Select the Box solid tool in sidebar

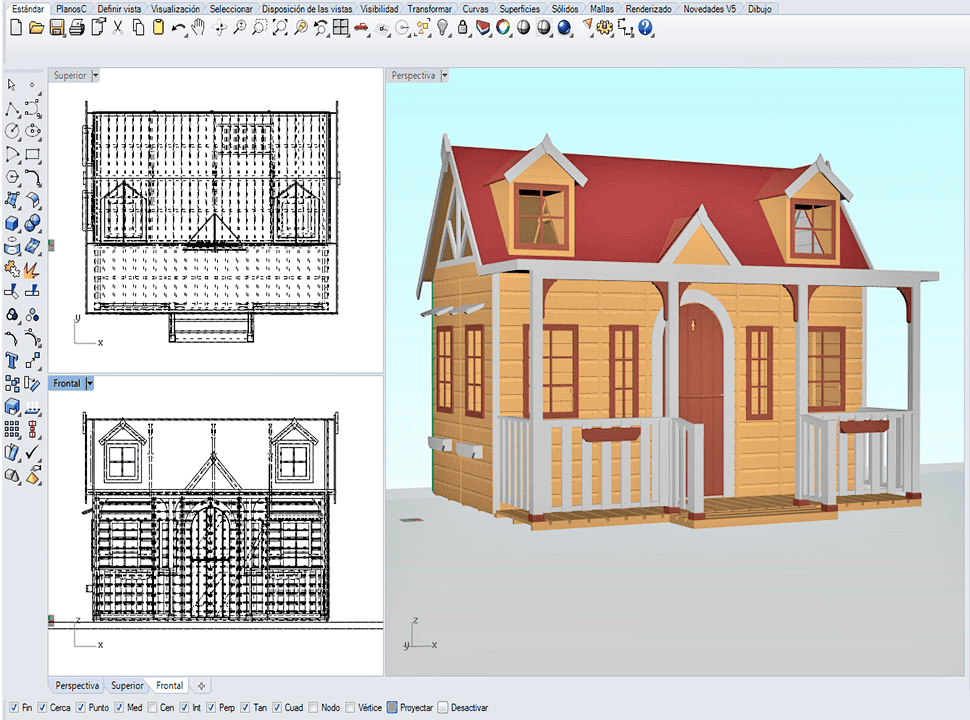coord(12,223)
